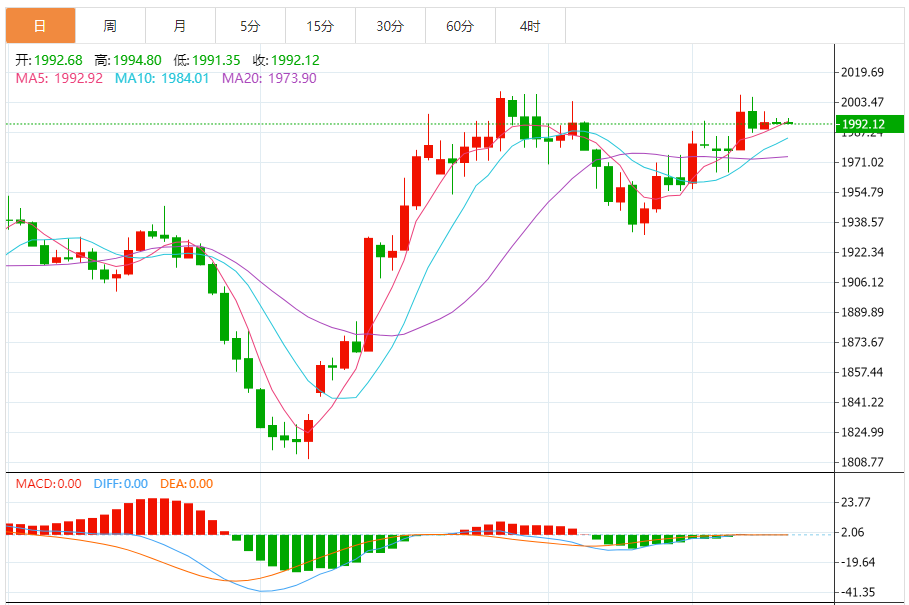
Task: Click the 高:1994.80 high price text
Action: coord(128,60)
